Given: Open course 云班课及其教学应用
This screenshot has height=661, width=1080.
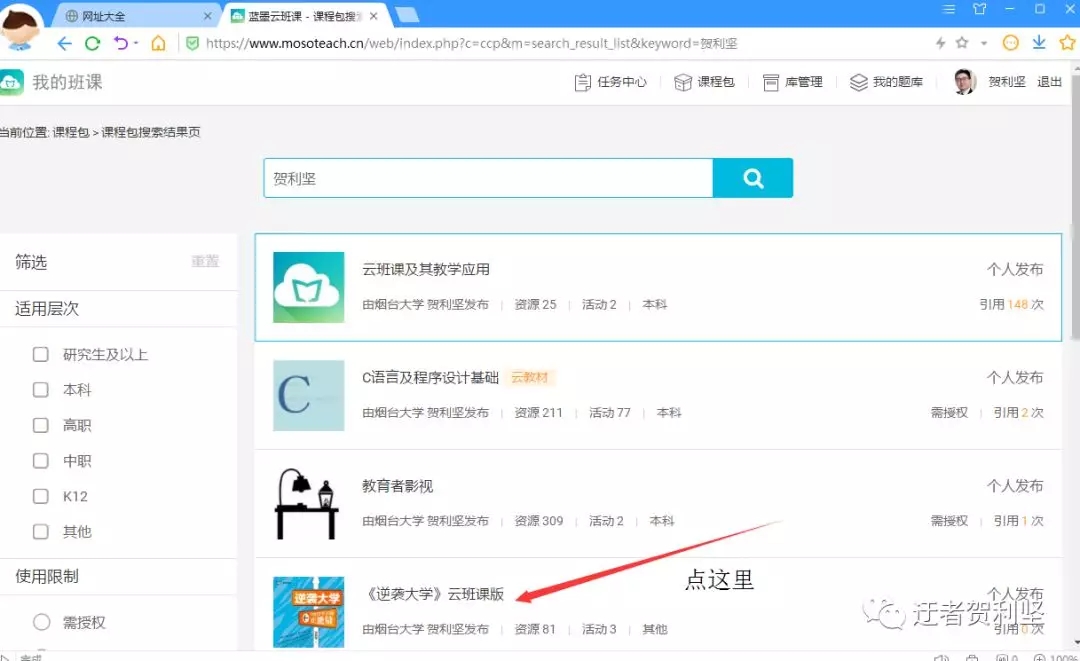Looking at the screenshot, I should click(x=426, y=269).
